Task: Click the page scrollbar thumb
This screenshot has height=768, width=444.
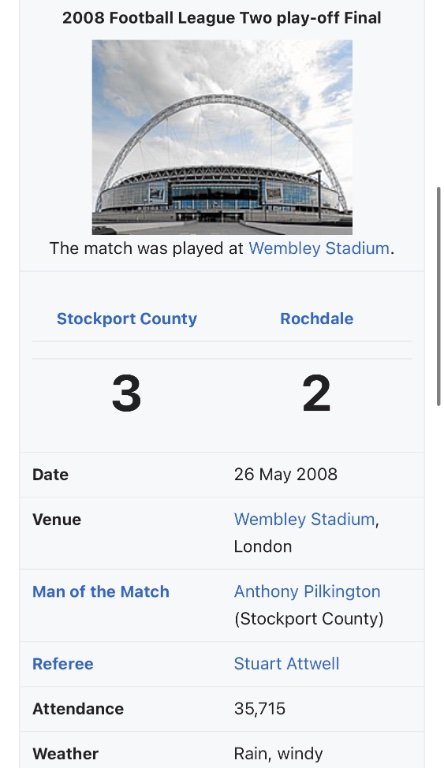Action: [439, 296]
